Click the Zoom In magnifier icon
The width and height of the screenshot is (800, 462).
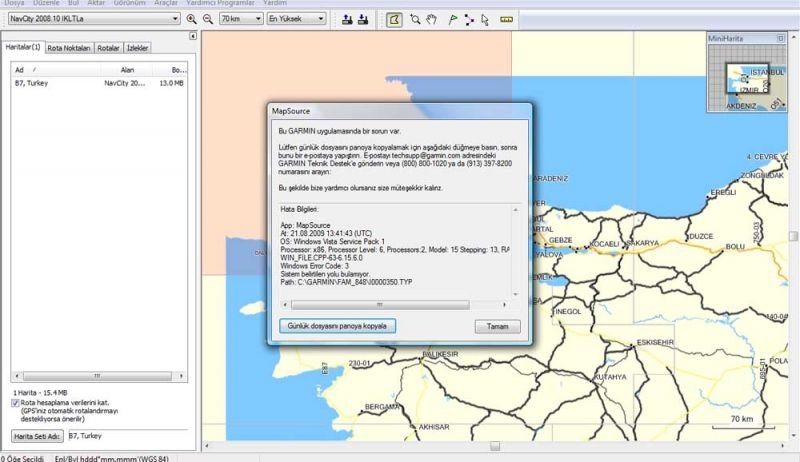coord(192,19)
